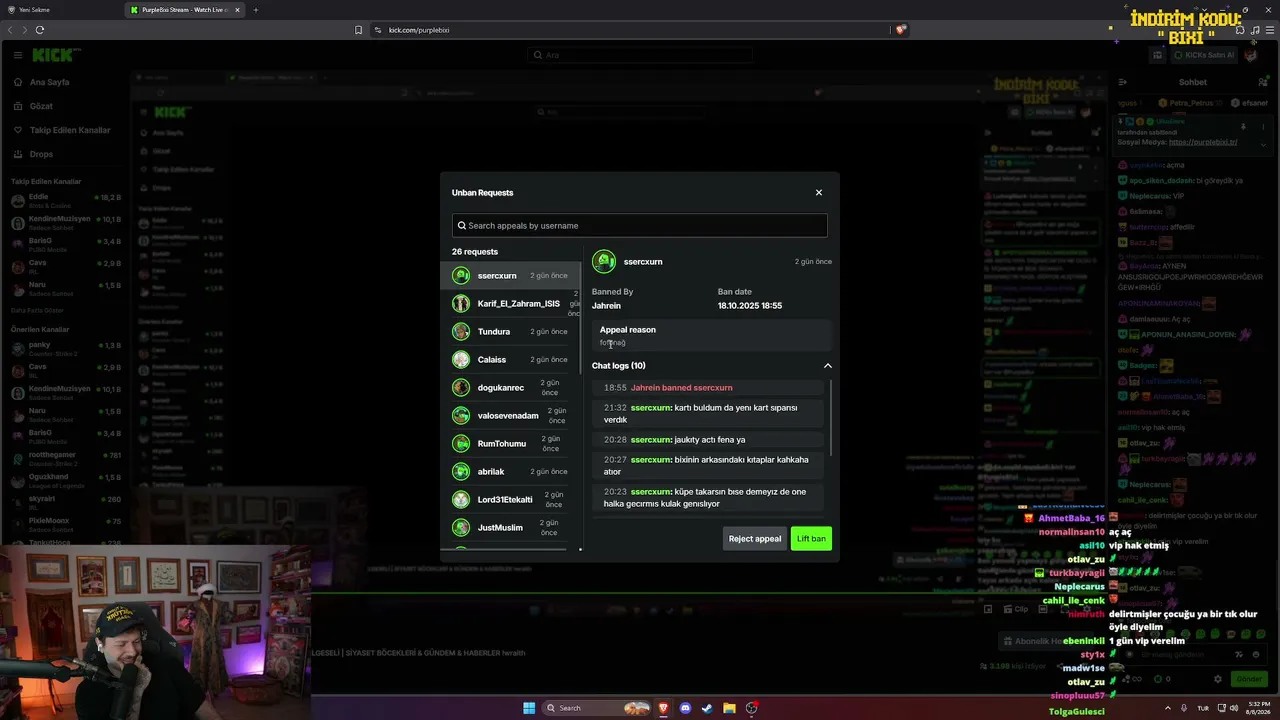
Task: Click the ban date 18.10.2025 18:55
Action: (x=750, y=306)
